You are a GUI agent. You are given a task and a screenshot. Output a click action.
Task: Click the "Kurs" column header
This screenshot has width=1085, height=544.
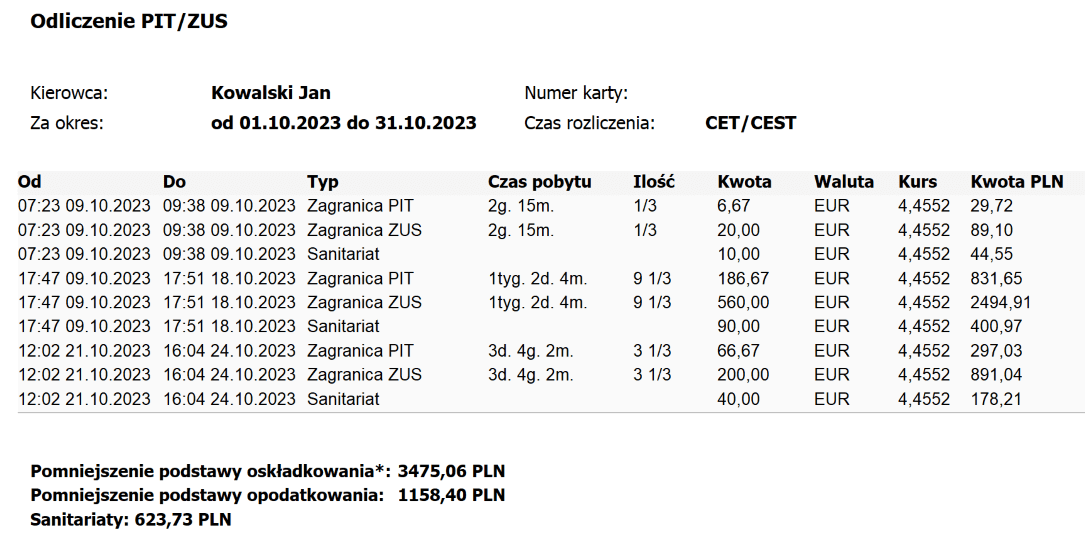click(x=918, y=182)
